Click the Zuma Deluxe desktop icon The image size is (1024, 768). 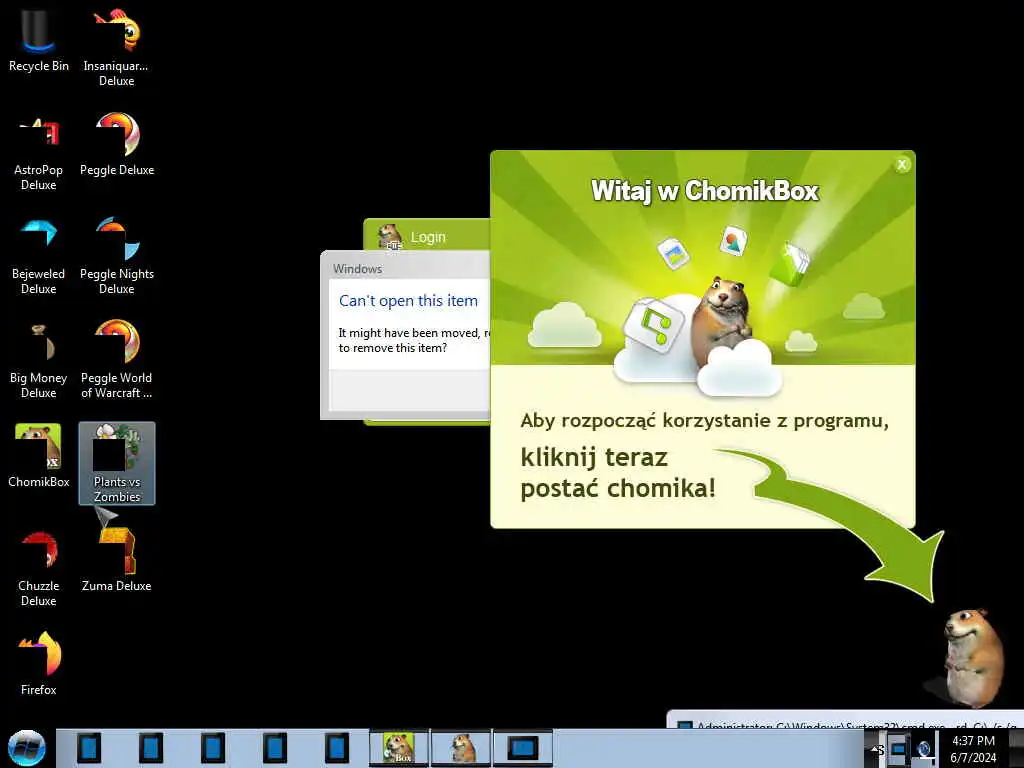pyautogui.click(x=117, y=560)
